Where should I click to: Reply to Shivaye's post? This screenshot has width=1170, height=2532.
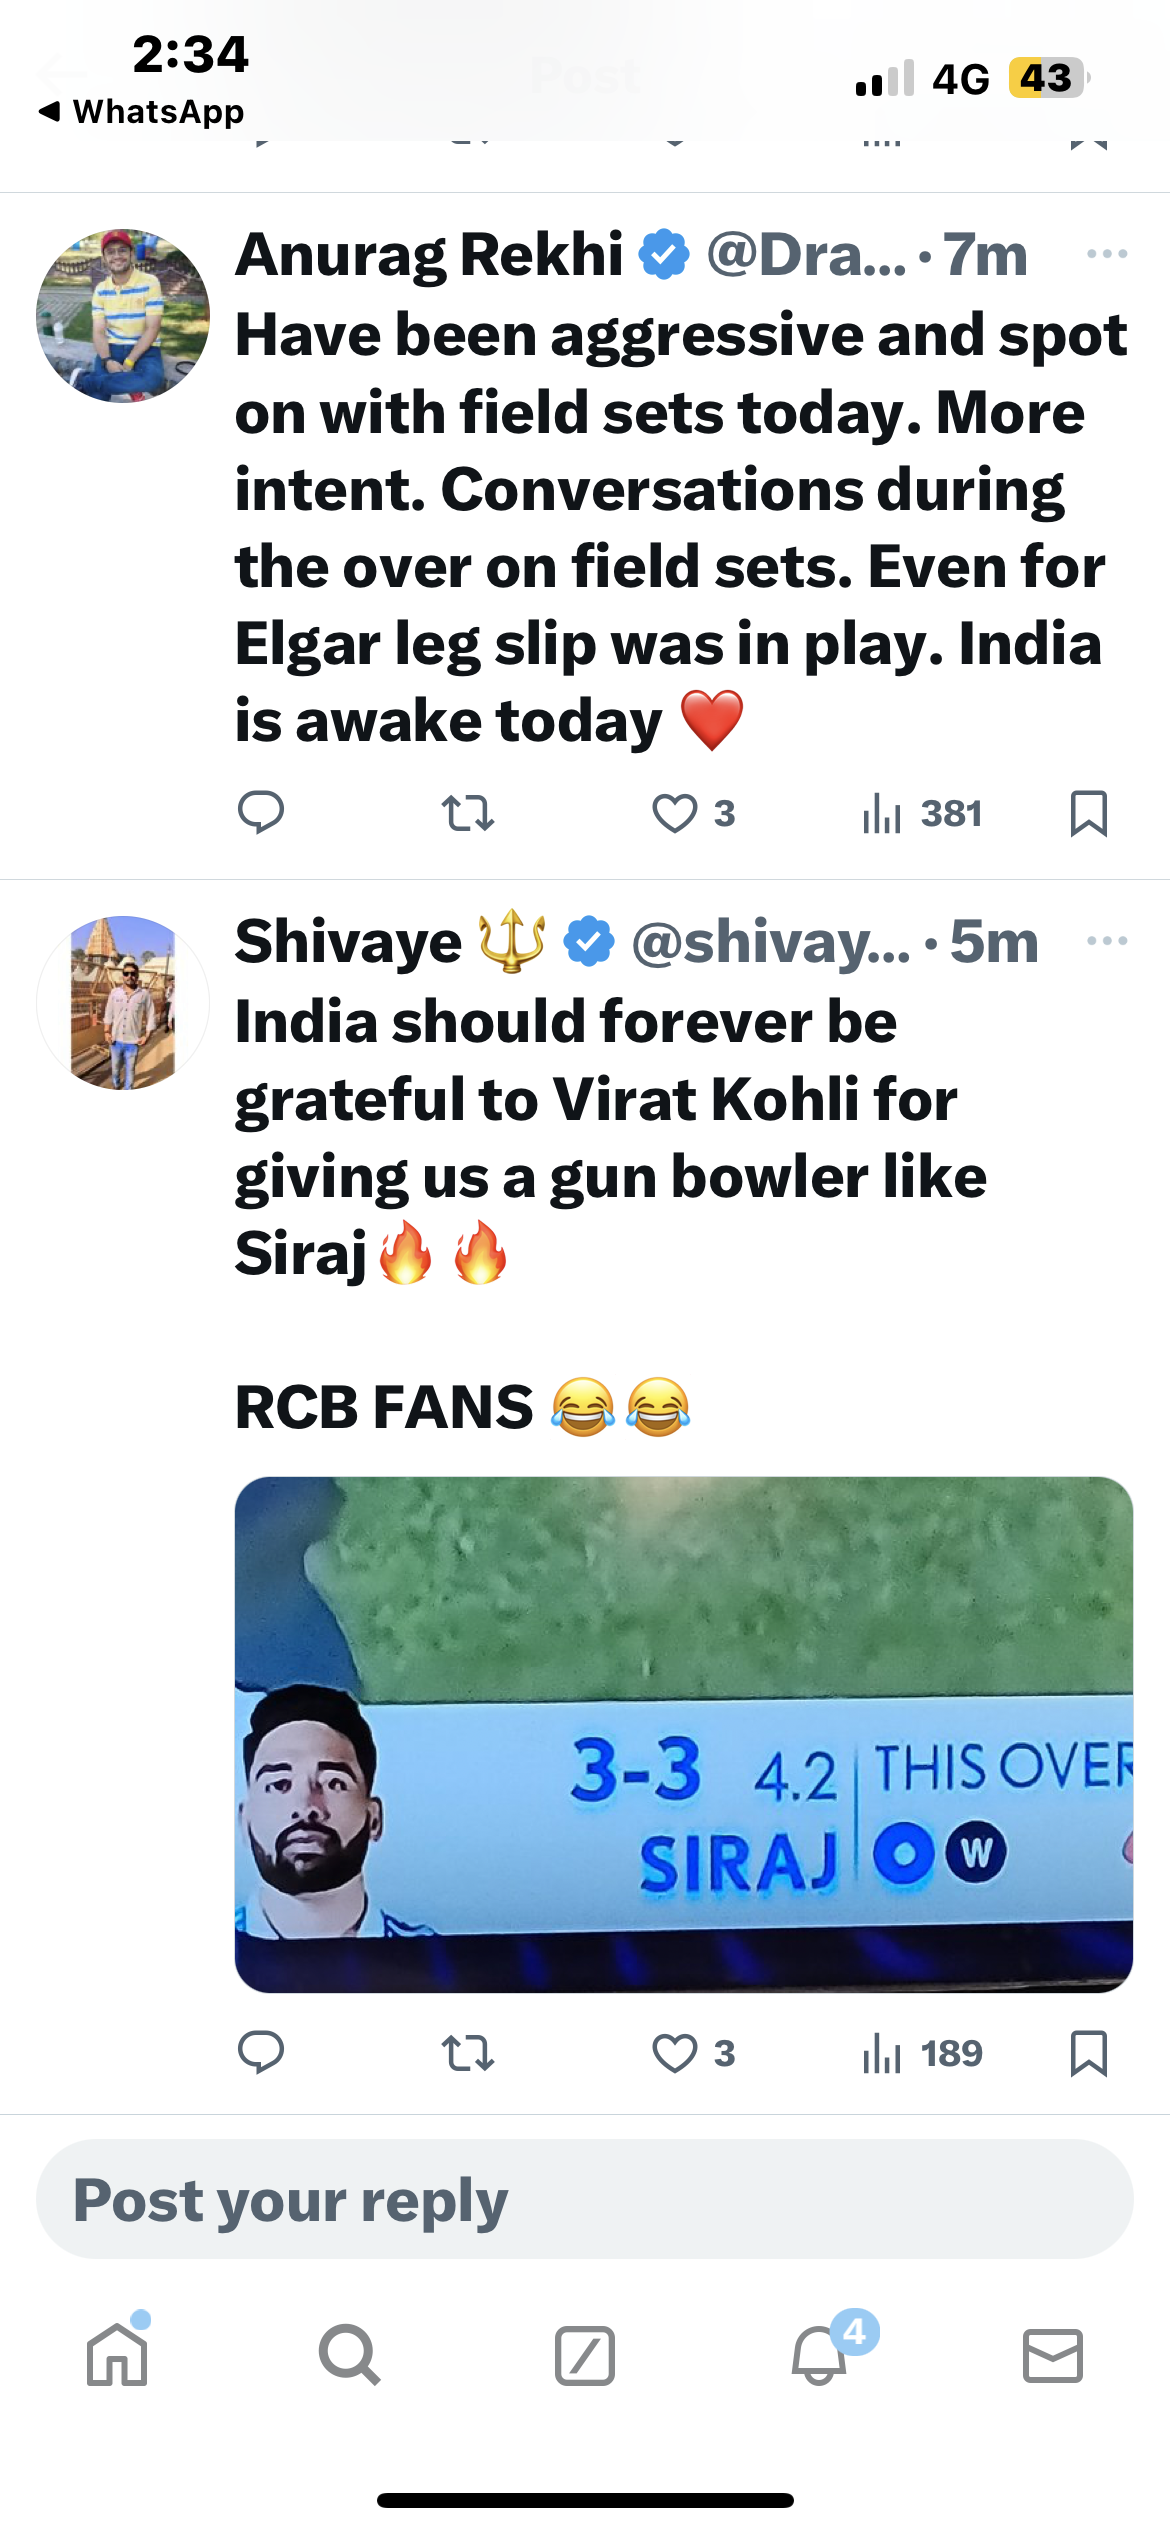tap(261, 2053)
